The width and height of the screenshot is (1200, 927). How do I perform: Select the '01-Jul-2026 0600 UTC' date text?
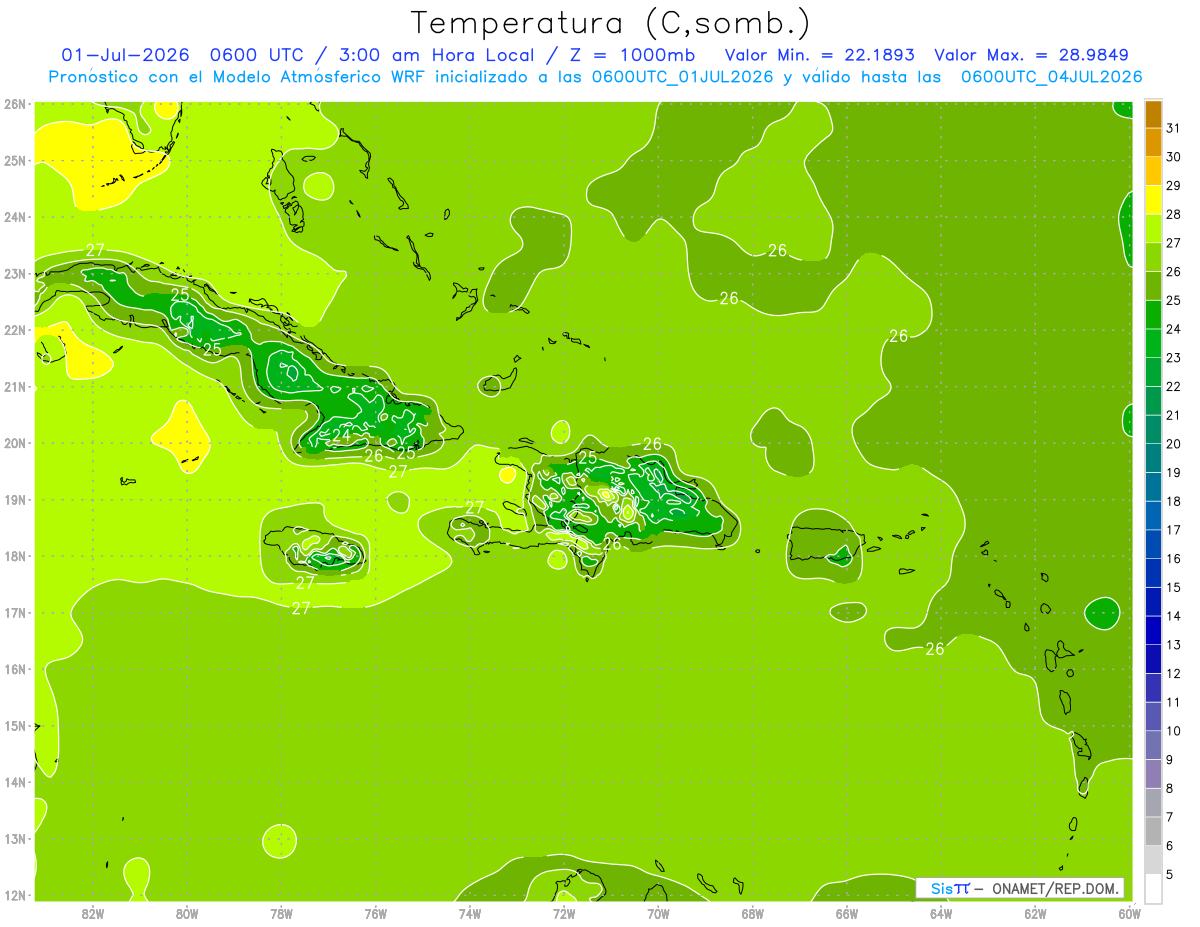180,55
